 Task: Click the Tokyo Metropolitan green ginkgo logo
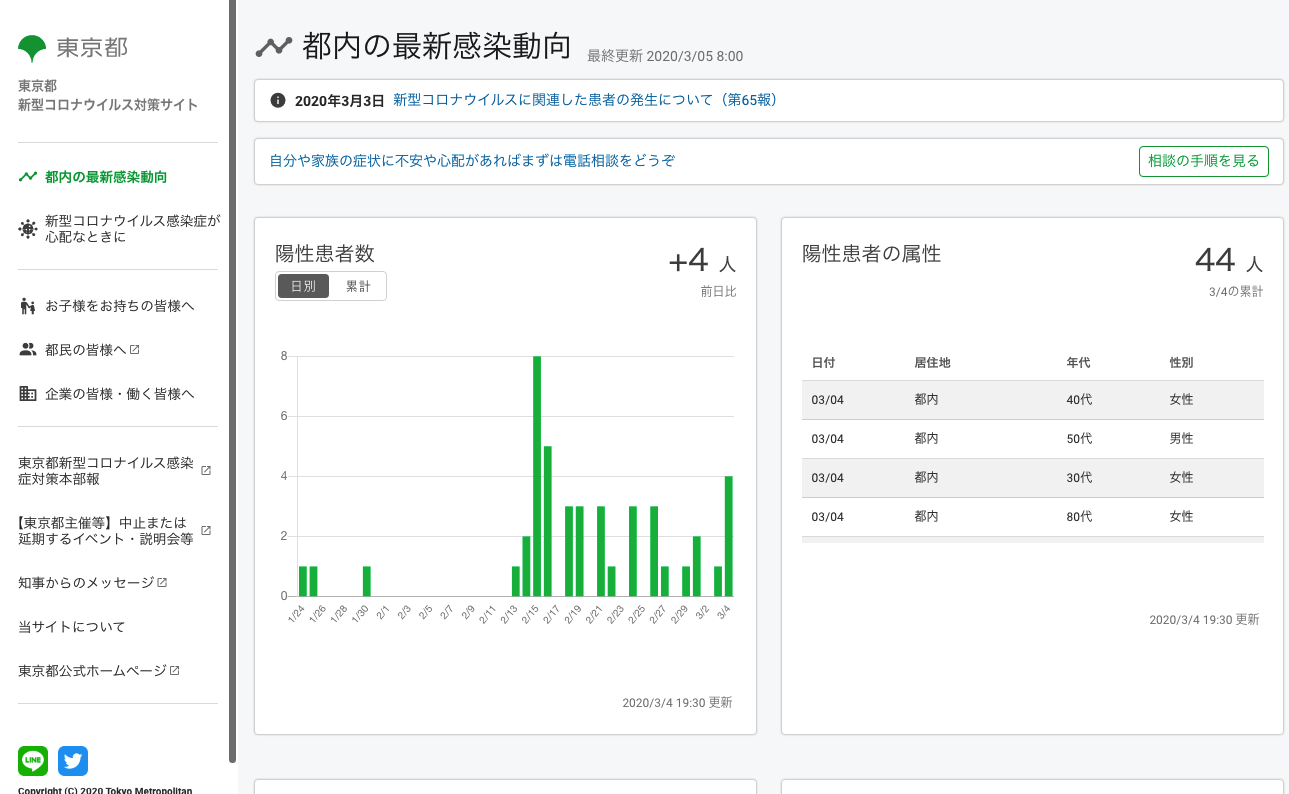[x=32, y=48]
